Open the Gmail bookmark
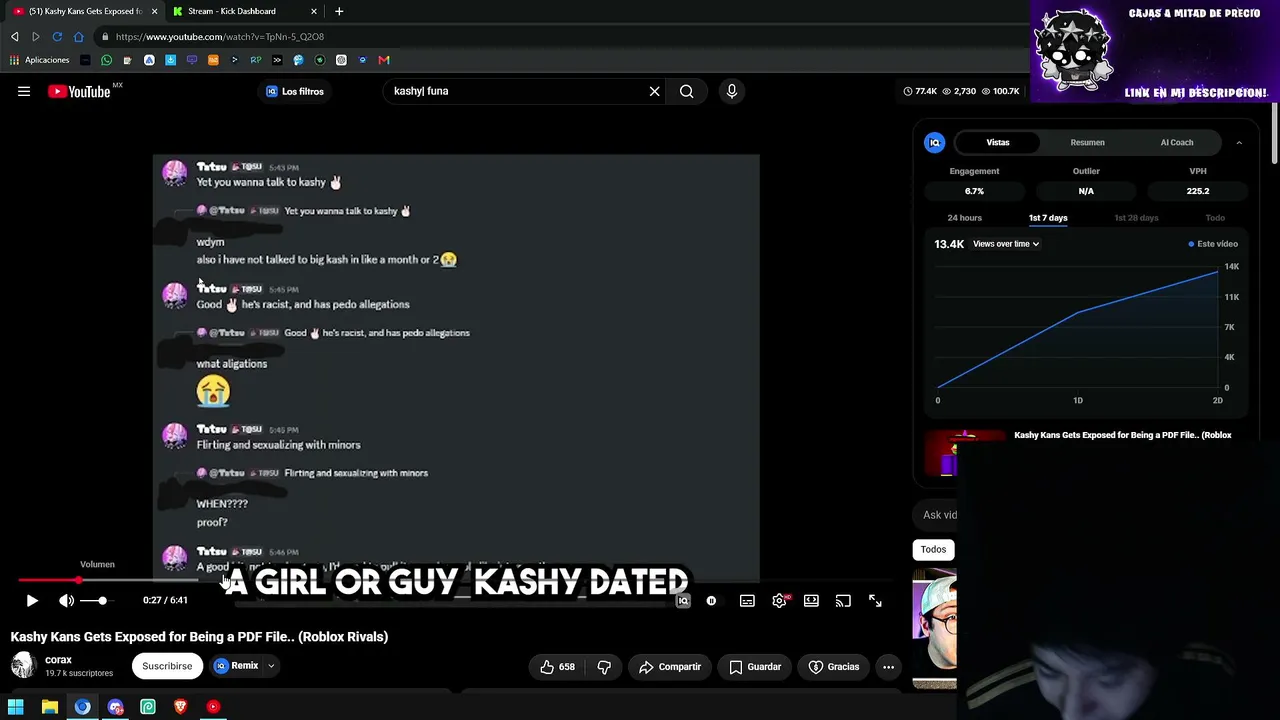This screenshot has width=1280, height=720. 384,60
